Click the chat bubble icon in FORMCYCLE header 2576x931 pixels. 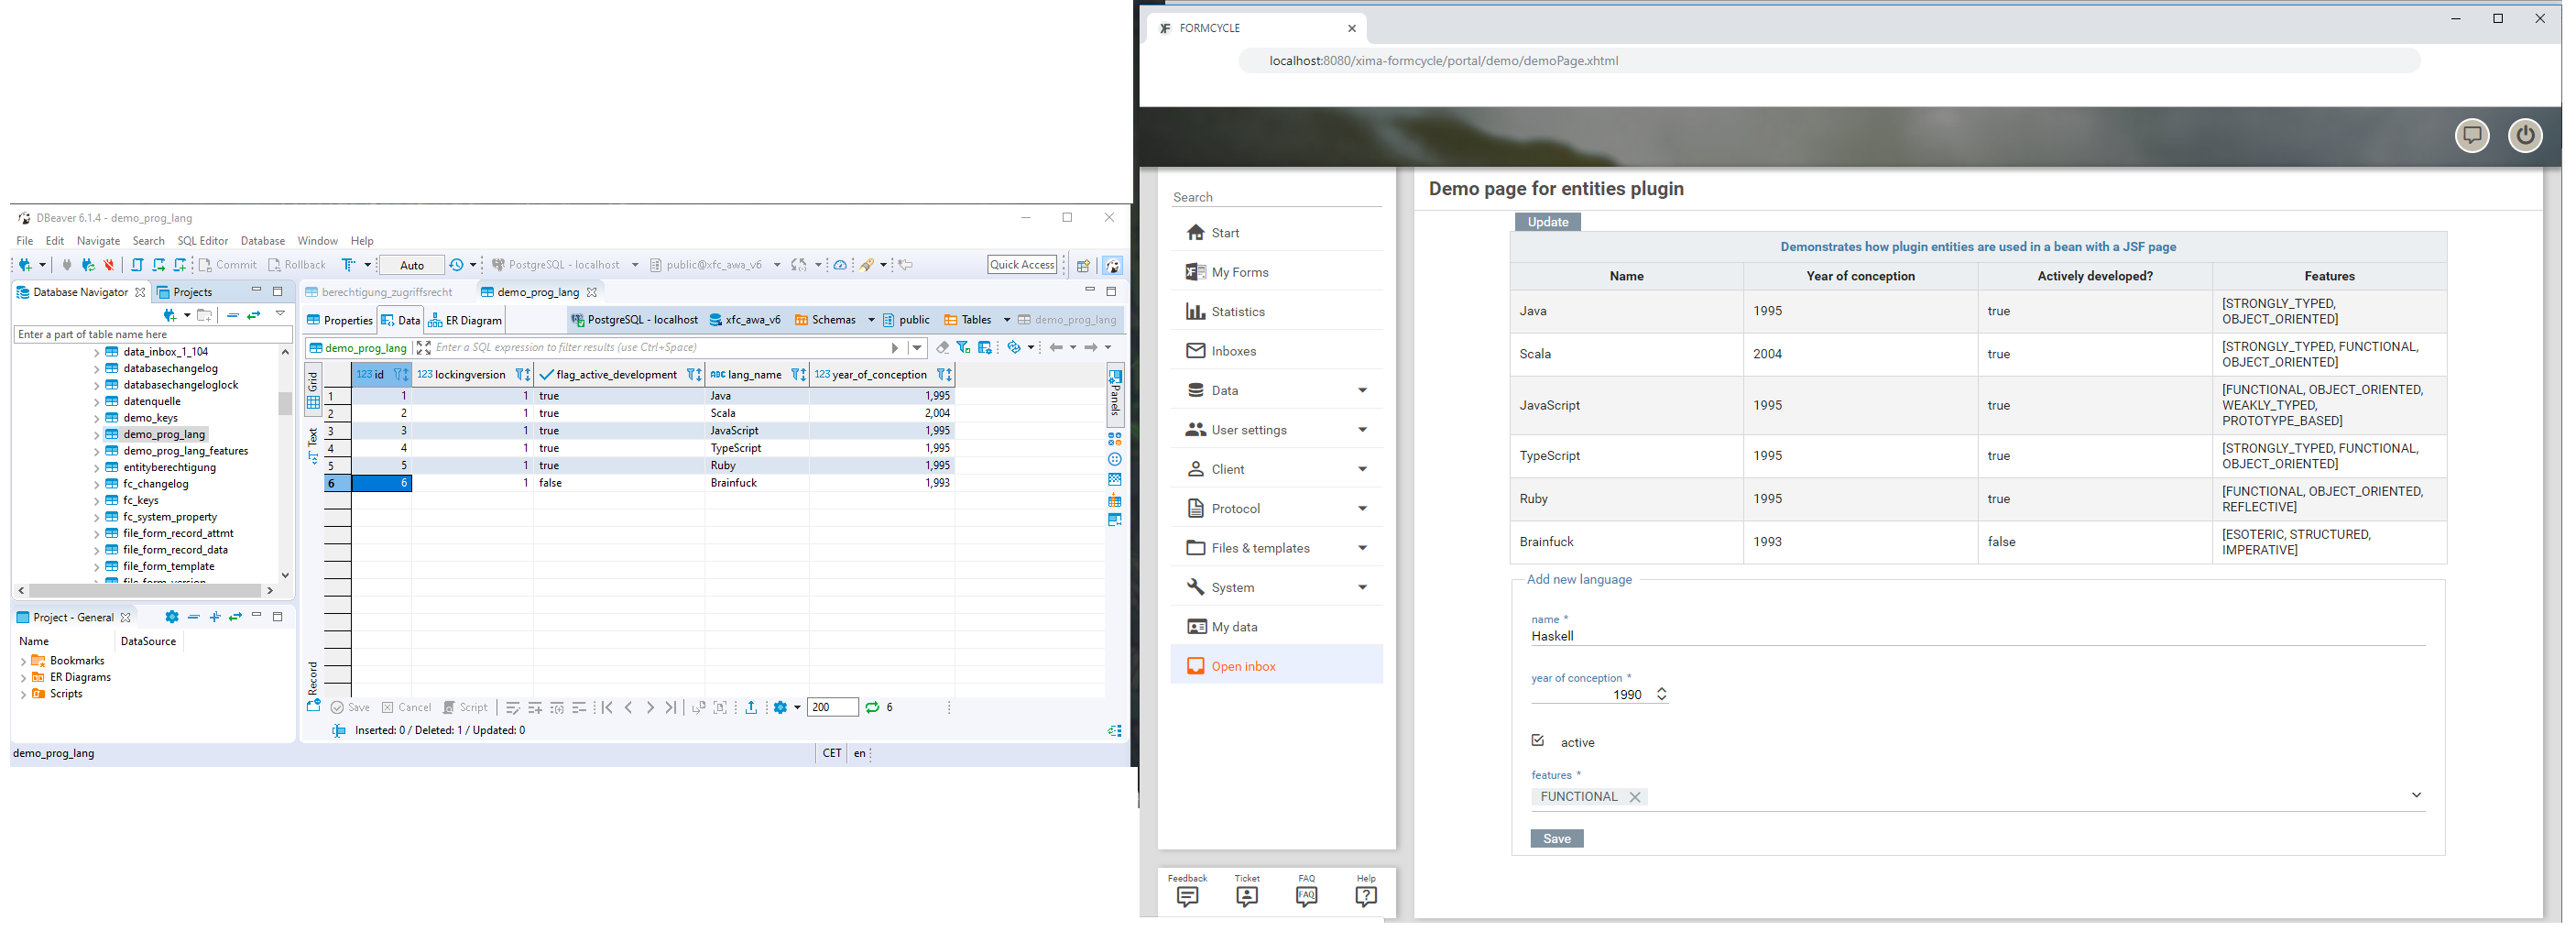click(2472, 135)
